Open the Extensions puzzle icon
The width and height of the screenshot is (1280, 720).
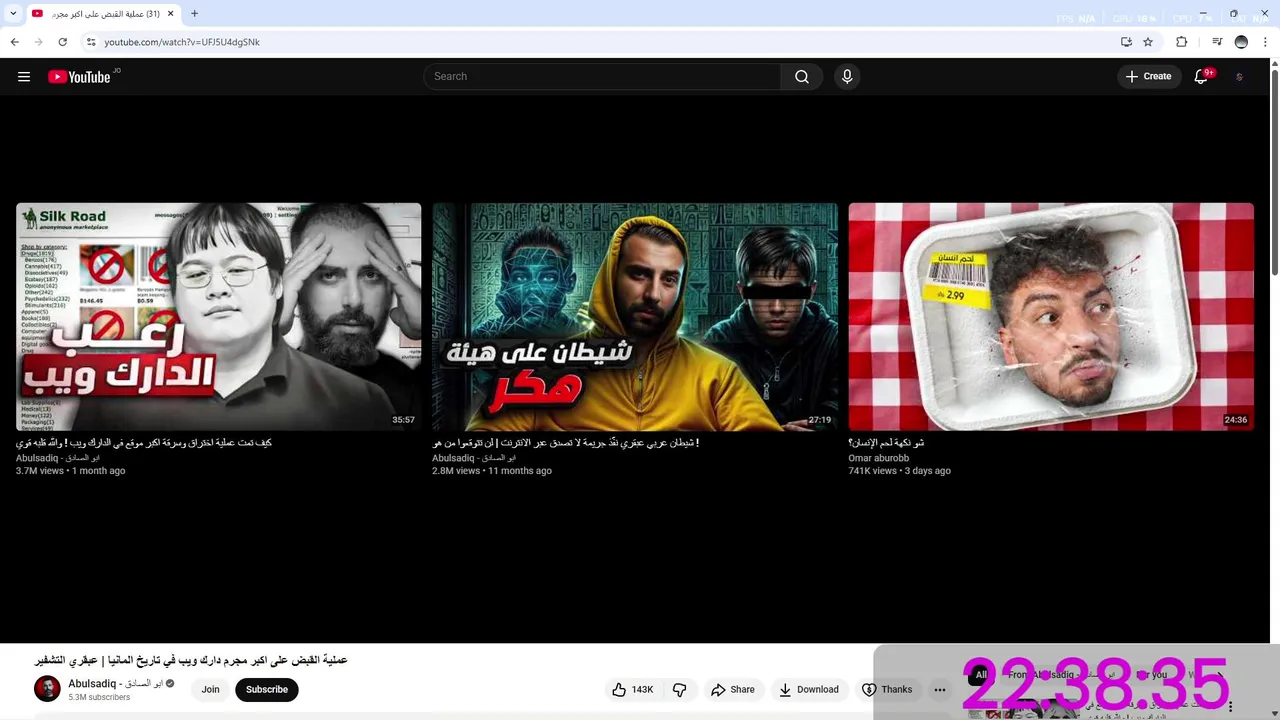1182,42
